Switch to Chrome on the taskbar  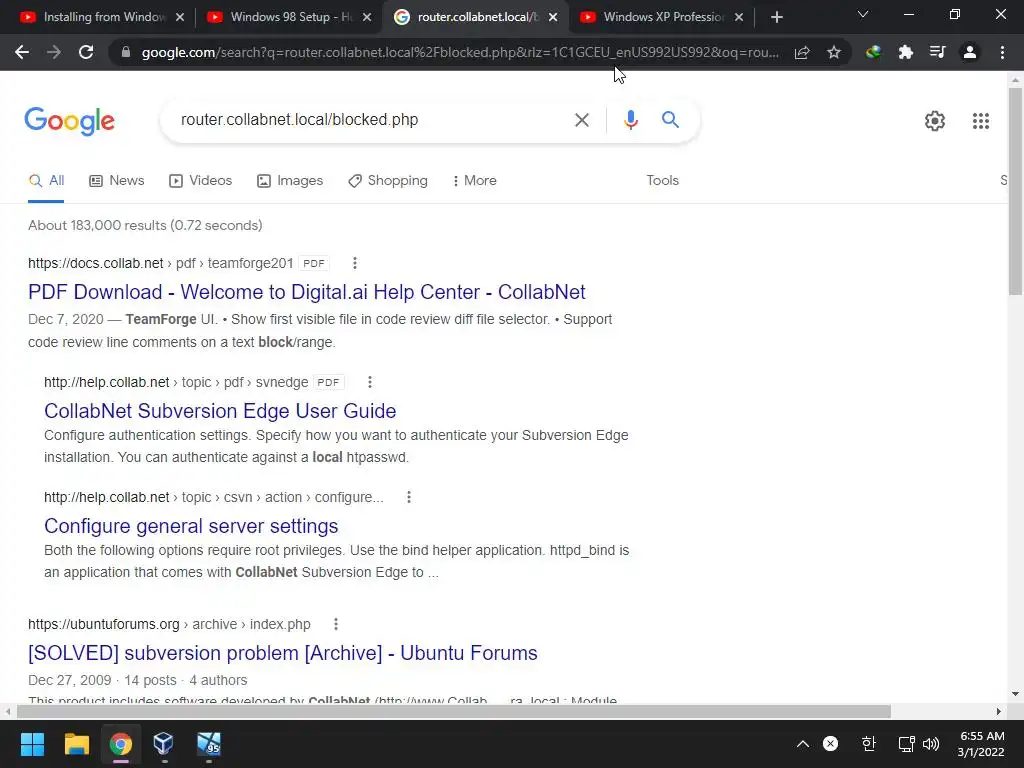coord(121,744)
